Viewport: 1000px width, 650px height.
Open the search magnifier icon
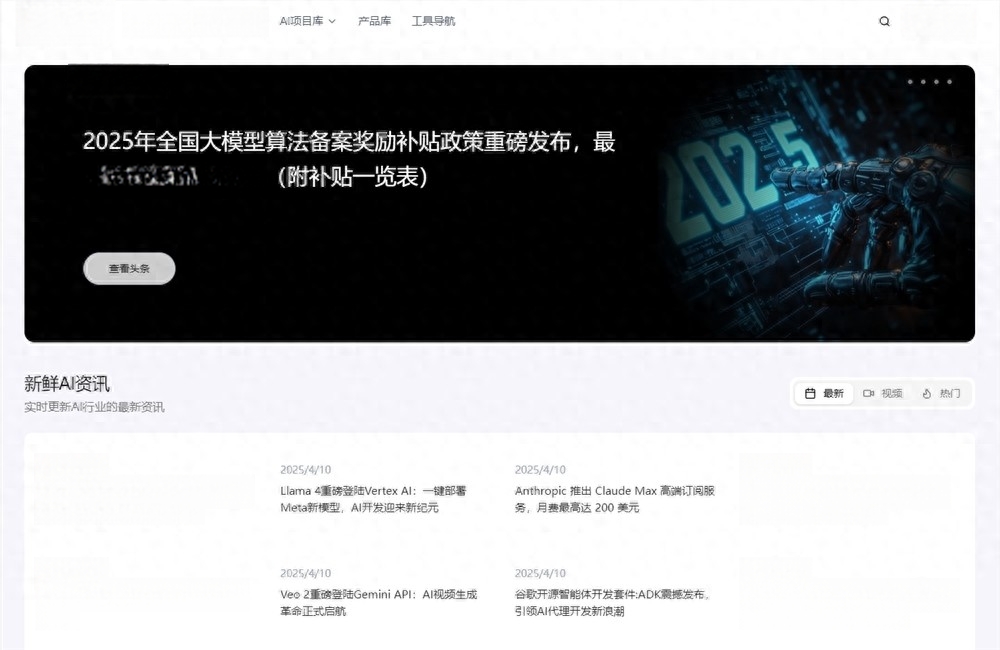coord(884,21)
